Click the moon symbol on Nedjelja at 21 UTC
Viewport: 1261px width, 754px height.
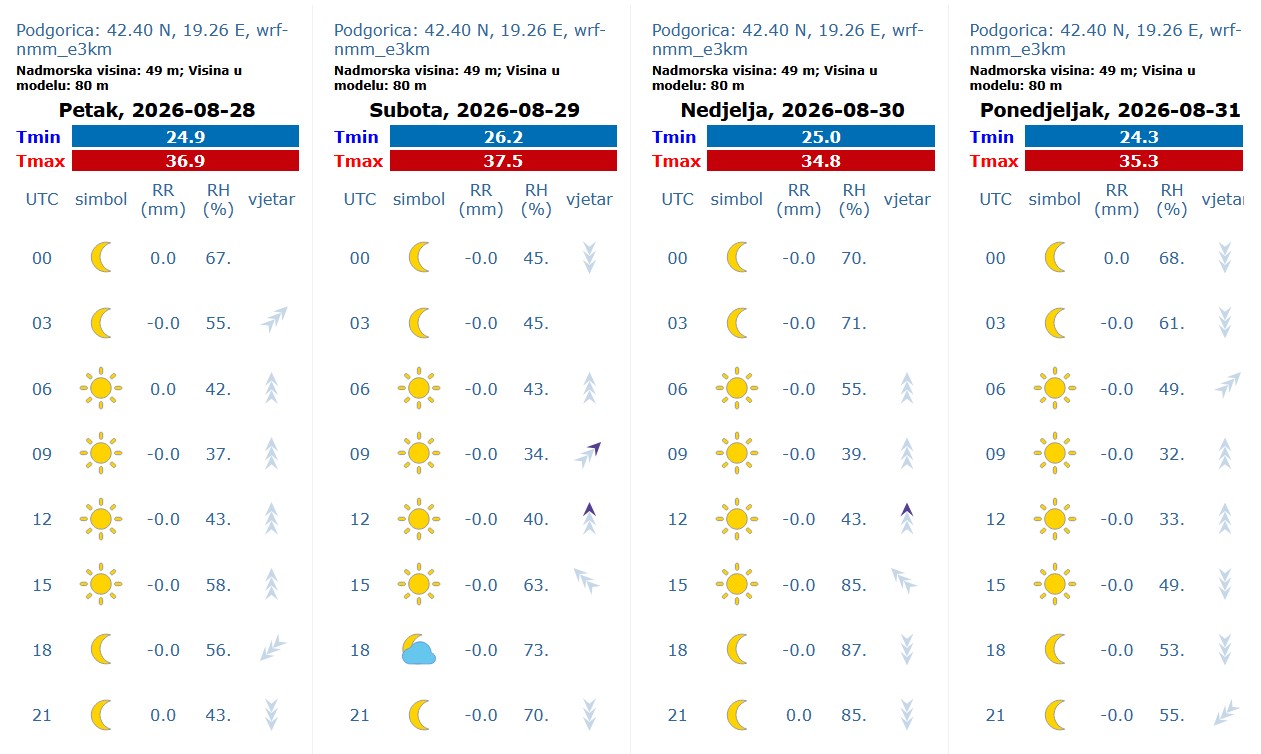(736, 715)
